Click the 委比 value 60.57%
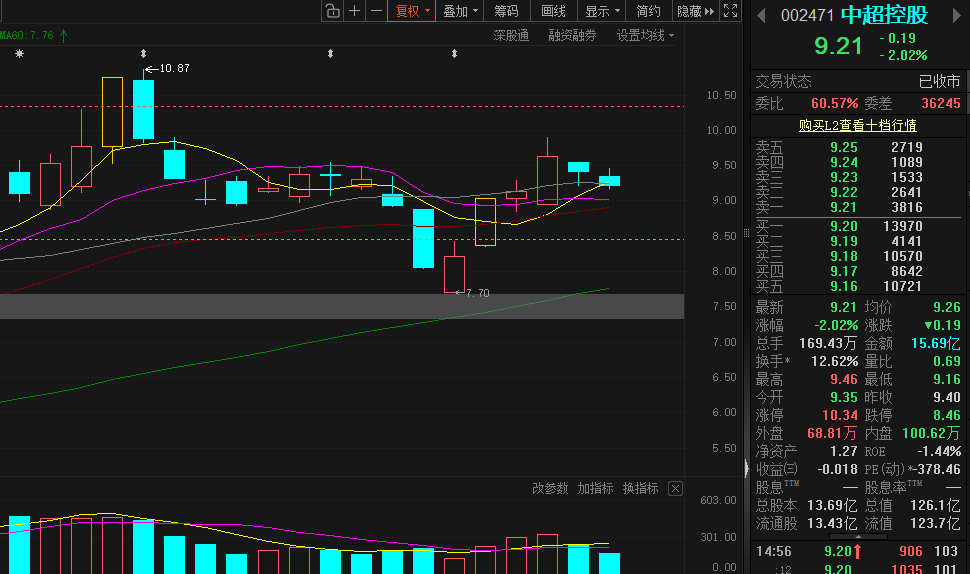 click(835, 103)
